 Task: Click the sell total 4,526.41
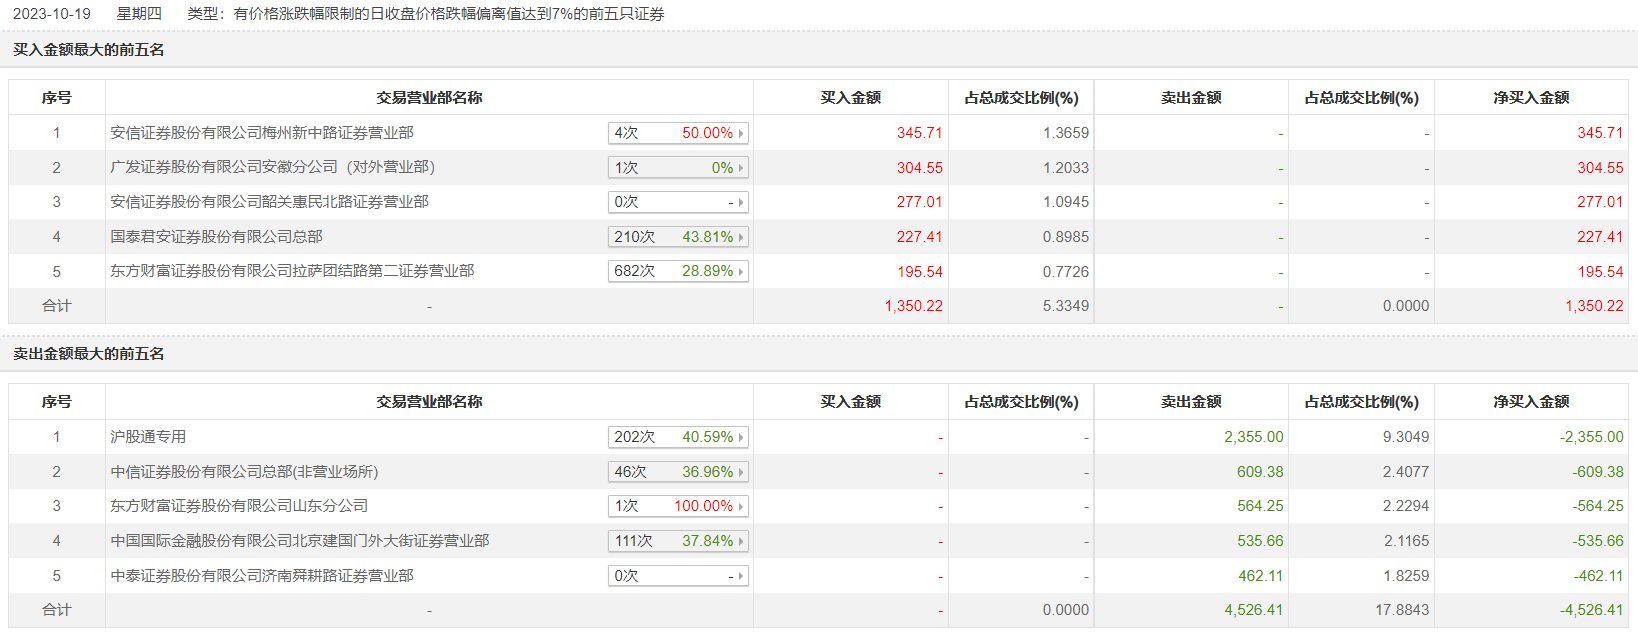[1254, 610]
